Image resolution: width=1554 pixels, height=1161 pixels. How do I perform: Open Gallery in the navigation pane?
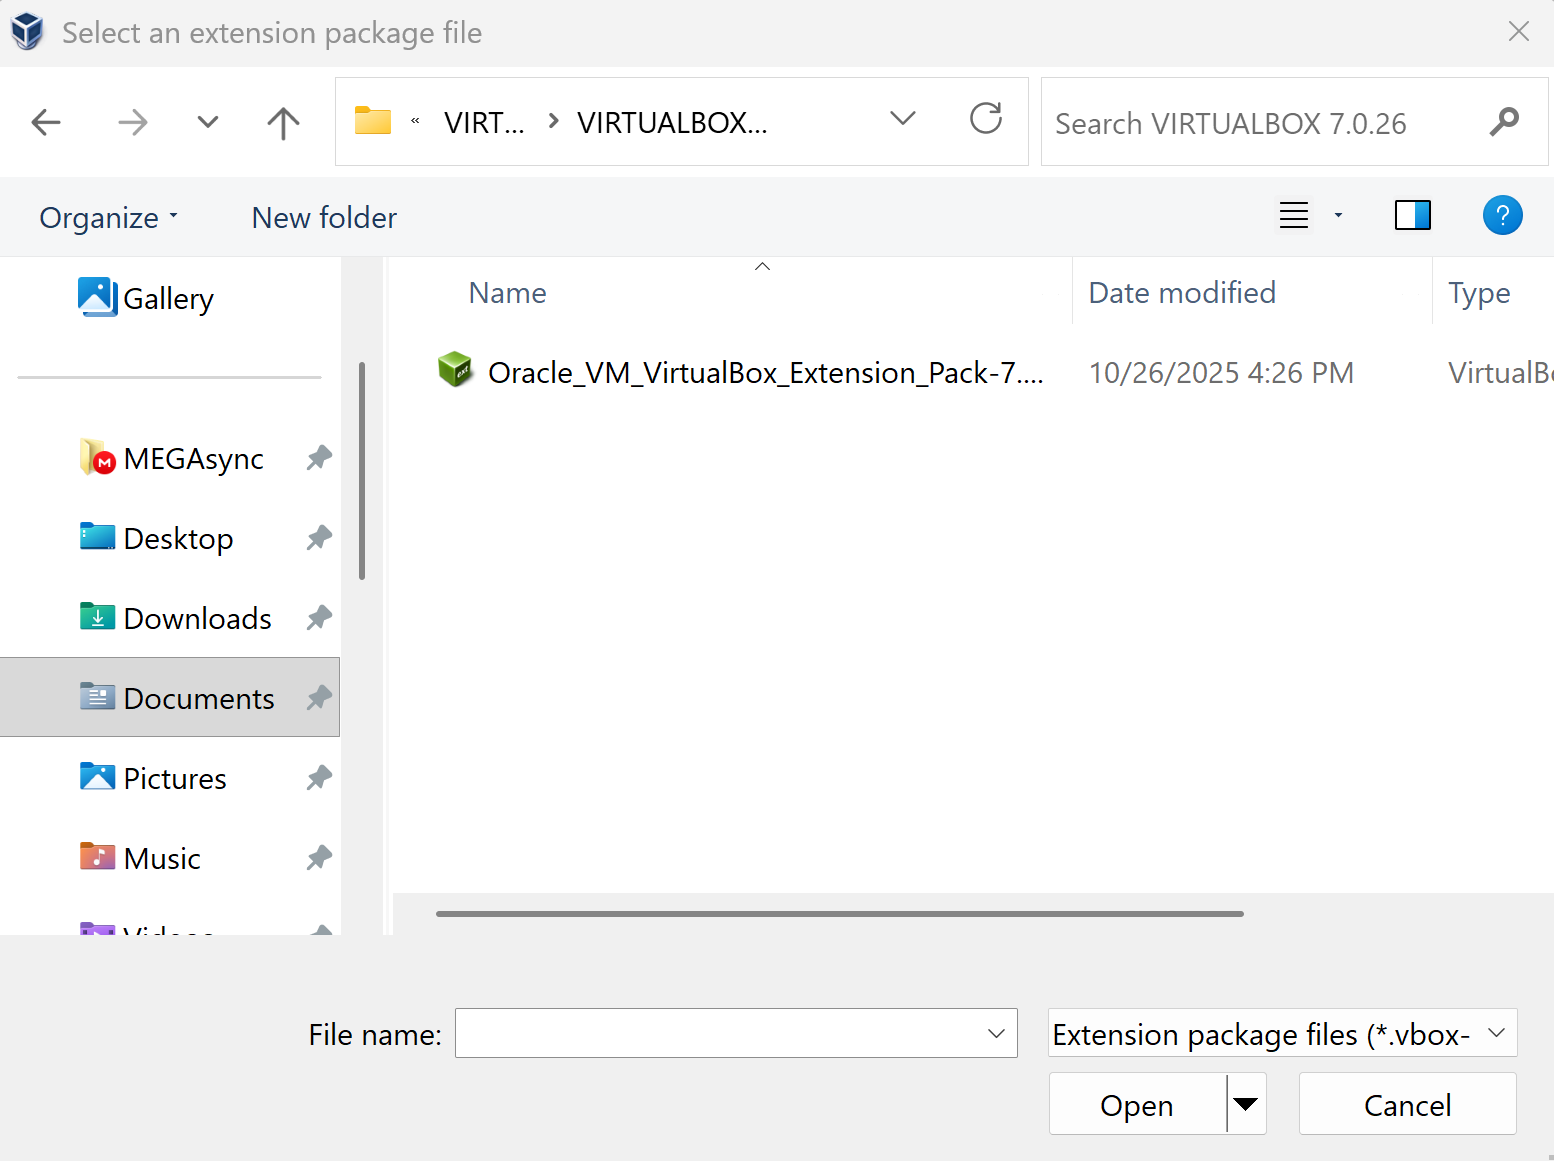point(168,298)
